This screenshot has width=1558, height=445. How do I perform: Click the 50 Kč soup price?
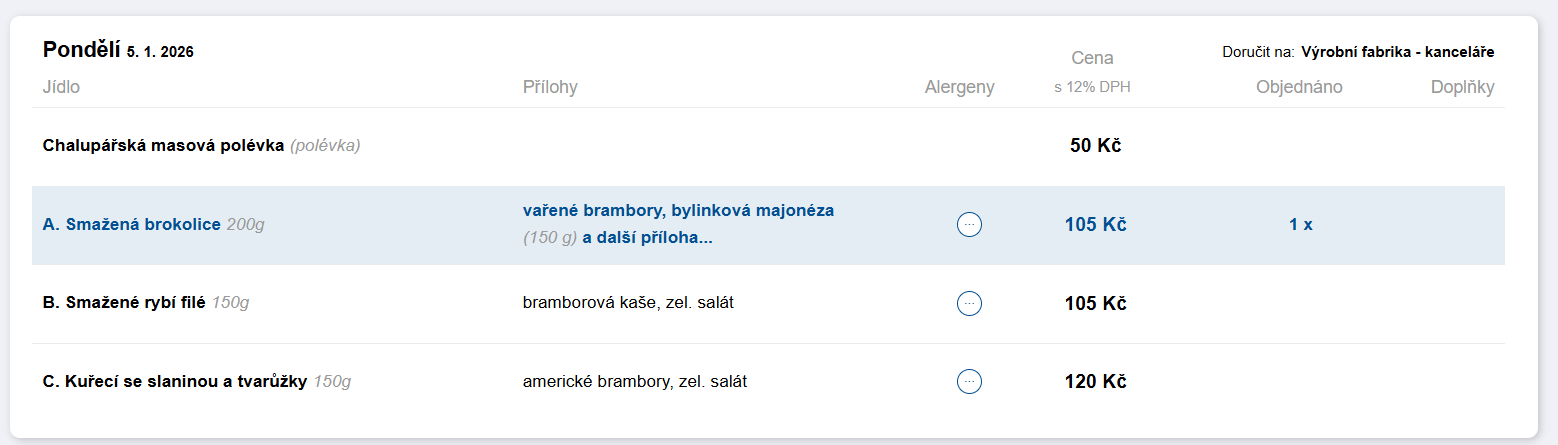[1095, 146]
